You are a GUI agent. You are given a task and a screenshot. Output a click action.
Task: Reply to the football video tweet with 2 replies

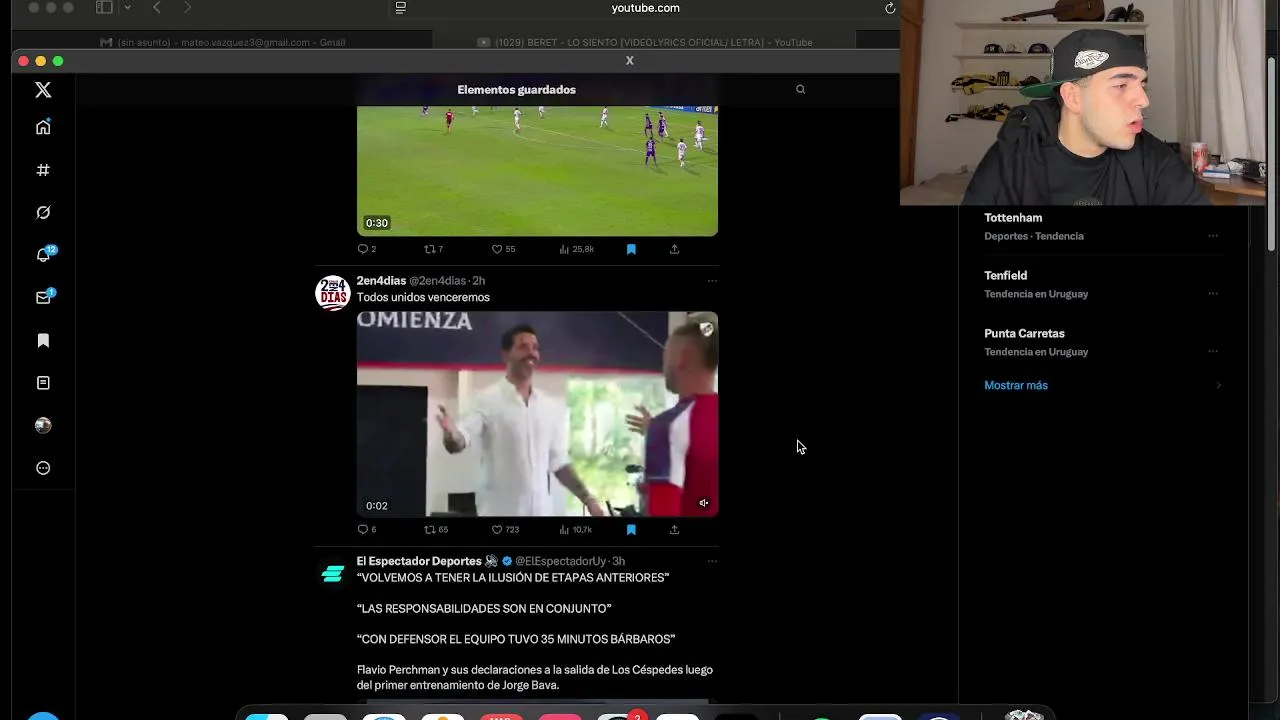pos(366,249)
